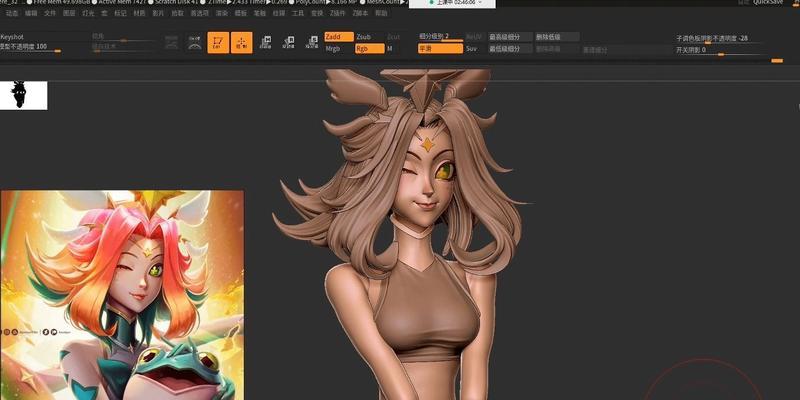Click the character silhouette thumbnail
The image size is (800, 400).
(23, 95)
